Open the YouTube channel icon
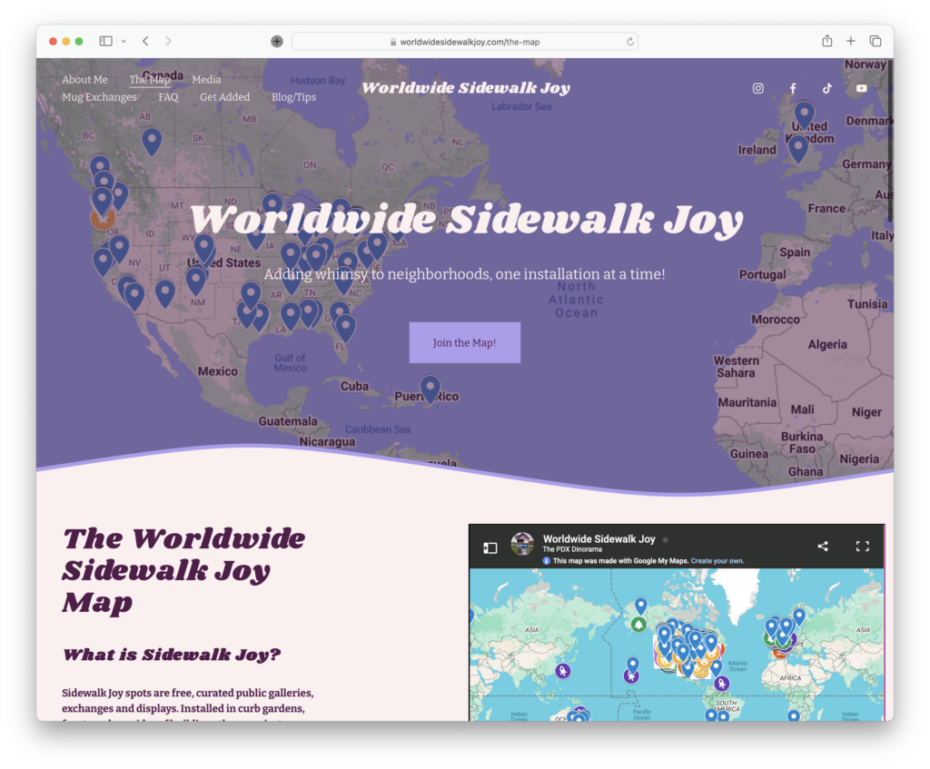930x769 pixels. tap(861, 88)
